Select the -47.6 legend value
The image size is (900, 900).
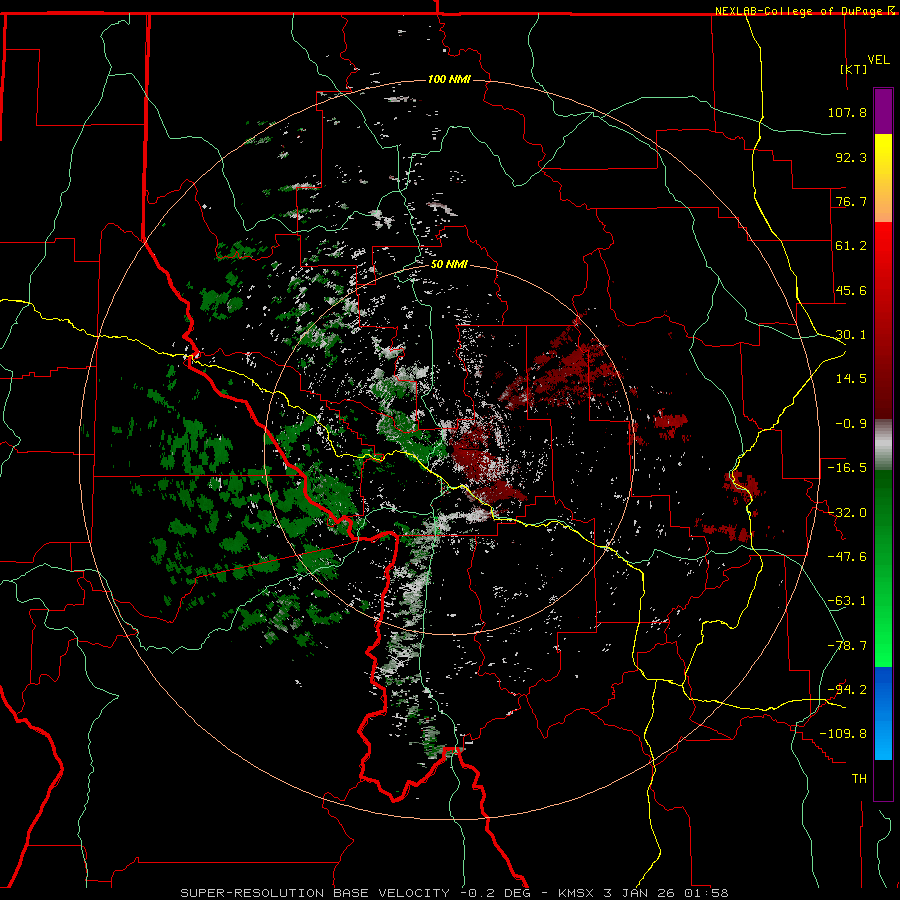[847, 557]
